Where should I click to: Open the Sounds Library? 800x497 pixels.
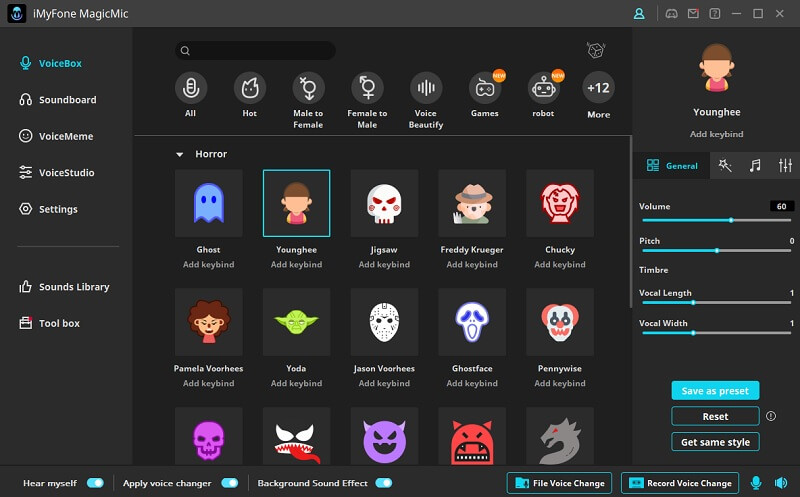click(x=64, y=287)
